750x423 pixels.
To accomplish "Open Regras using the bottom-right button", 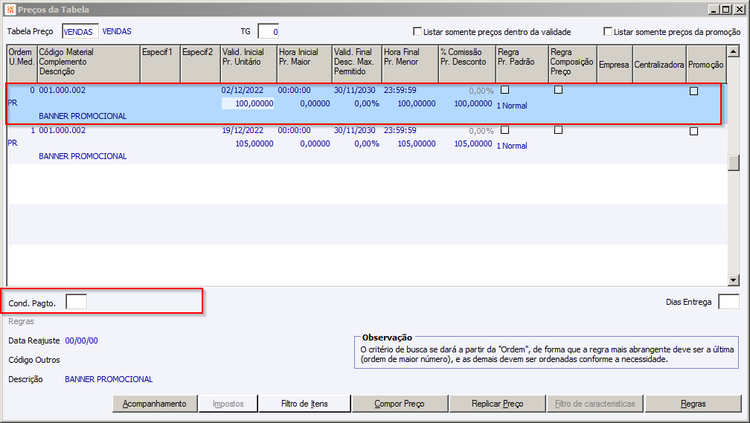I will (x=693, y=404).
